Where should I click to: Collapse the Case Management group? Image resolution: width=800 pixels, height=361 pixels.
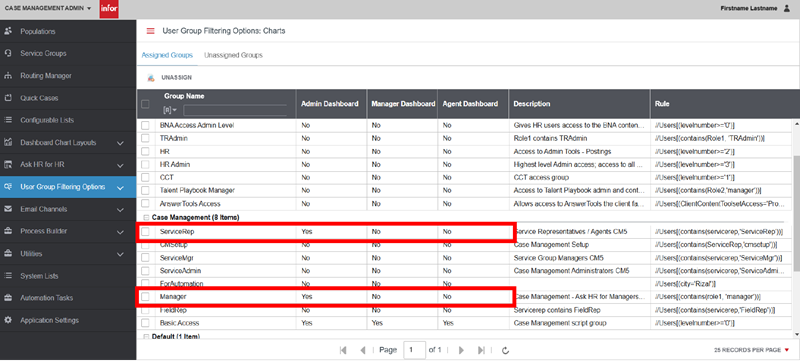pos(146,218)
